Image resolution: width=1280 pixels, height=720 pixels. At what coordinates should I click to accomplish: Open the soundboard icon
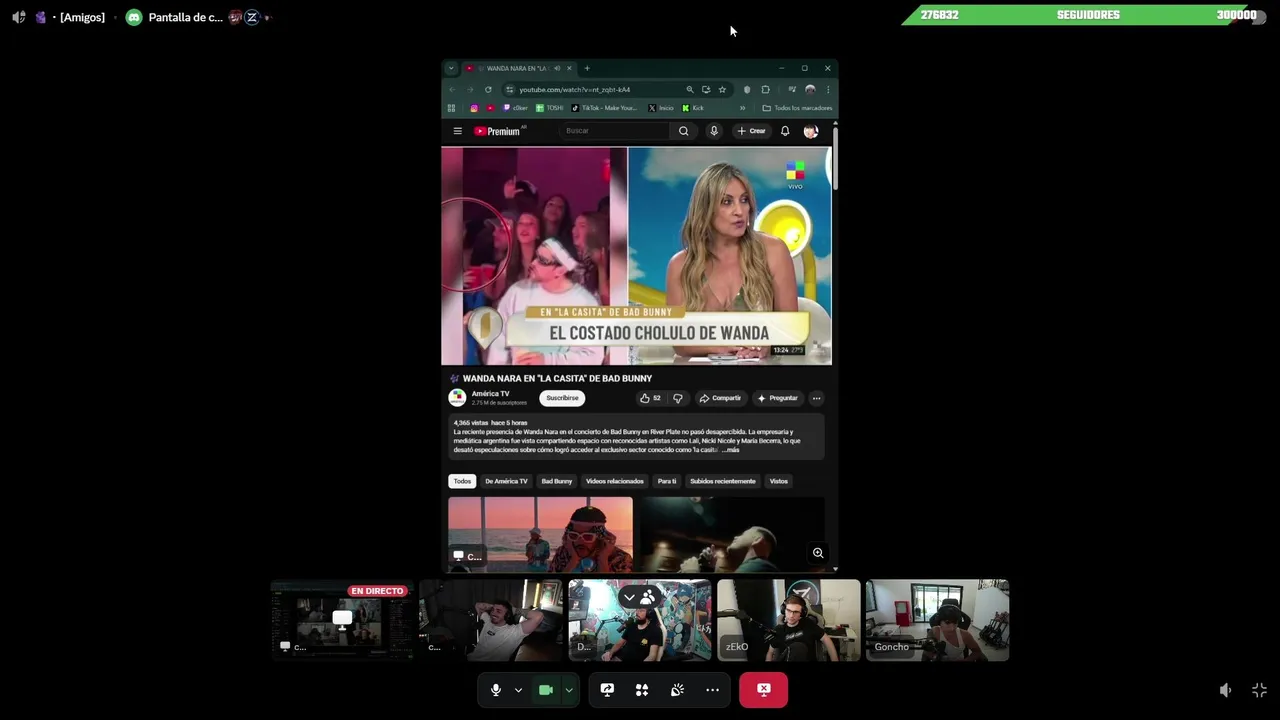[677, 690]
